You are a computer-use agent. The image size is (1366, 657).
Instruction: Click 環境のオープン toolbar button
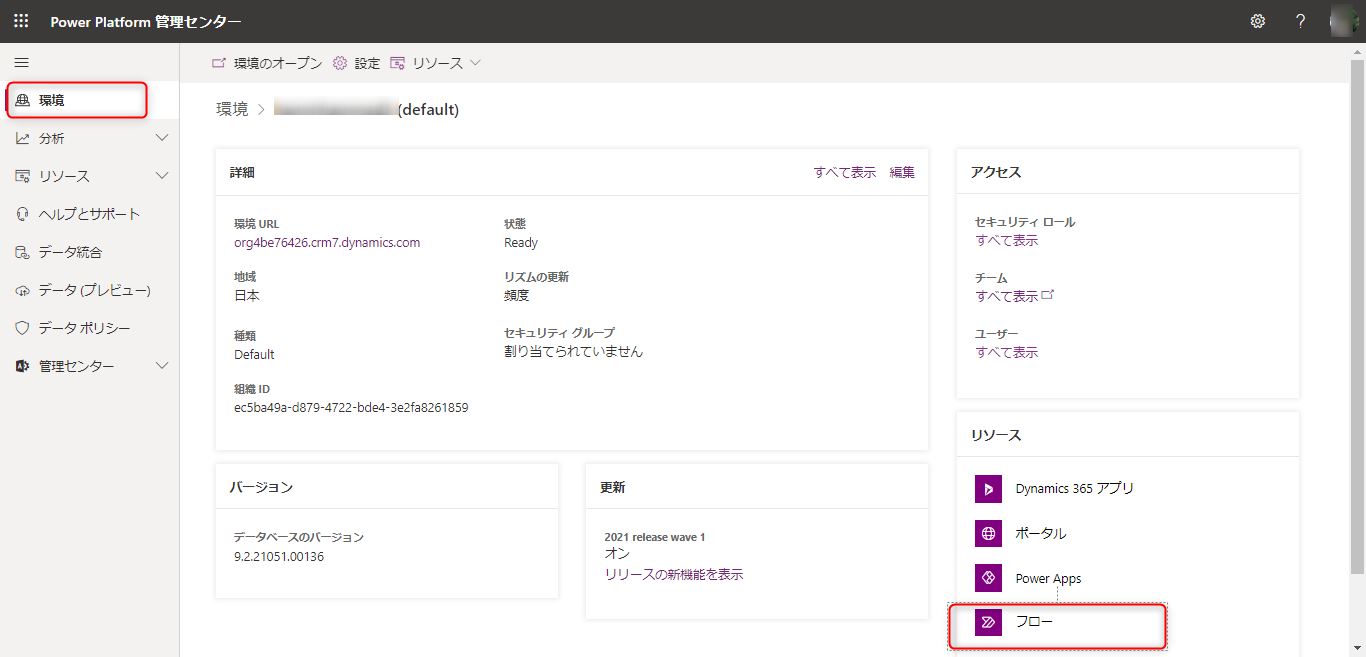click(267, 63)
